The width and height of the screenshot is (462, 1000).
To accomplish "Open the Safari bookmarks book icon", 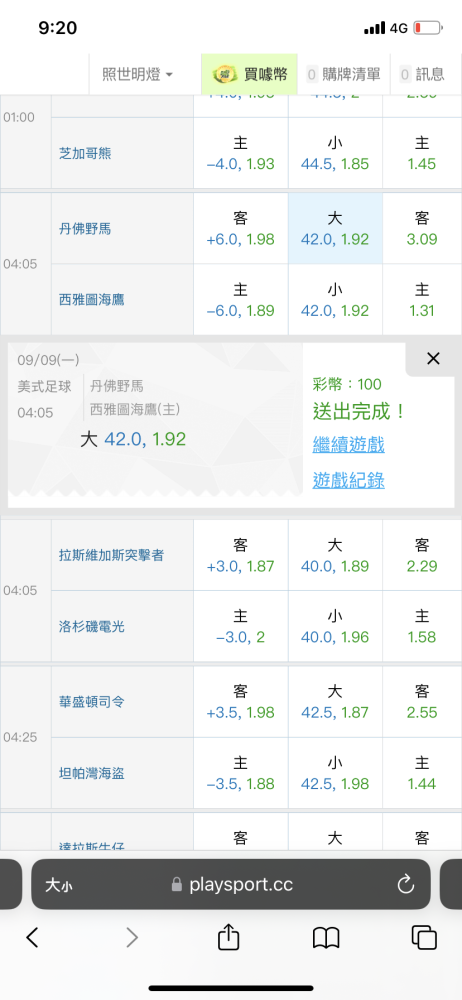I will 326,938.
